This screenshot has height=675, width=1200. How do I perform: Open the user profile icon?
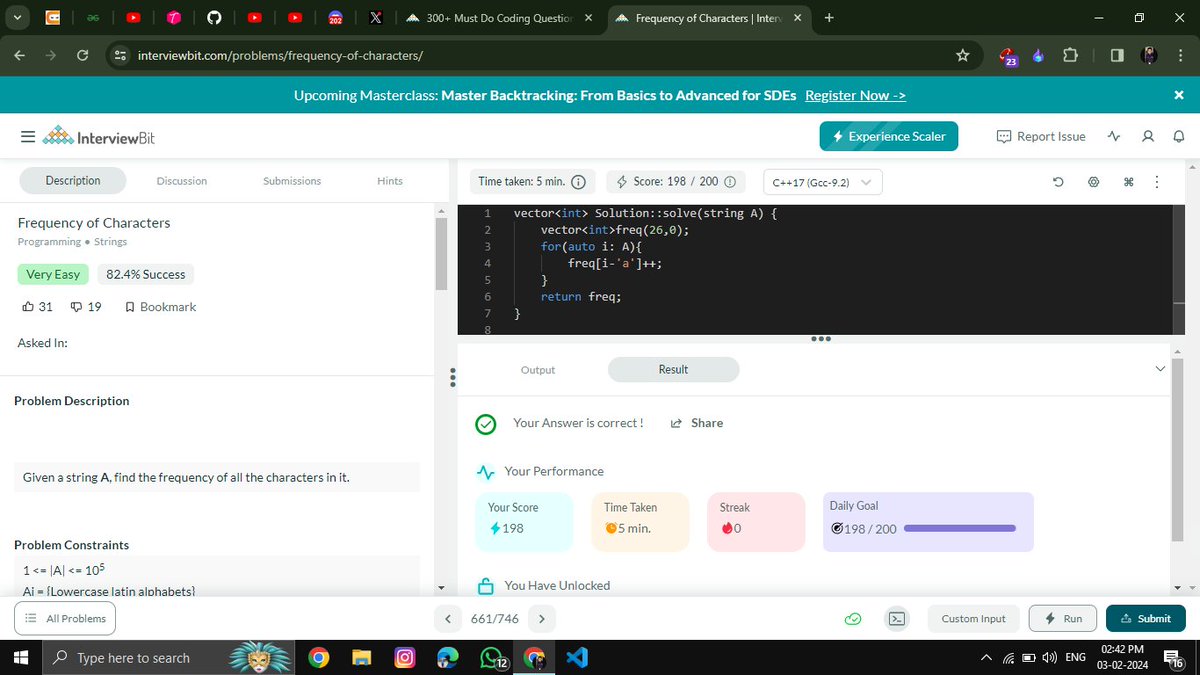pos(1147,136)
